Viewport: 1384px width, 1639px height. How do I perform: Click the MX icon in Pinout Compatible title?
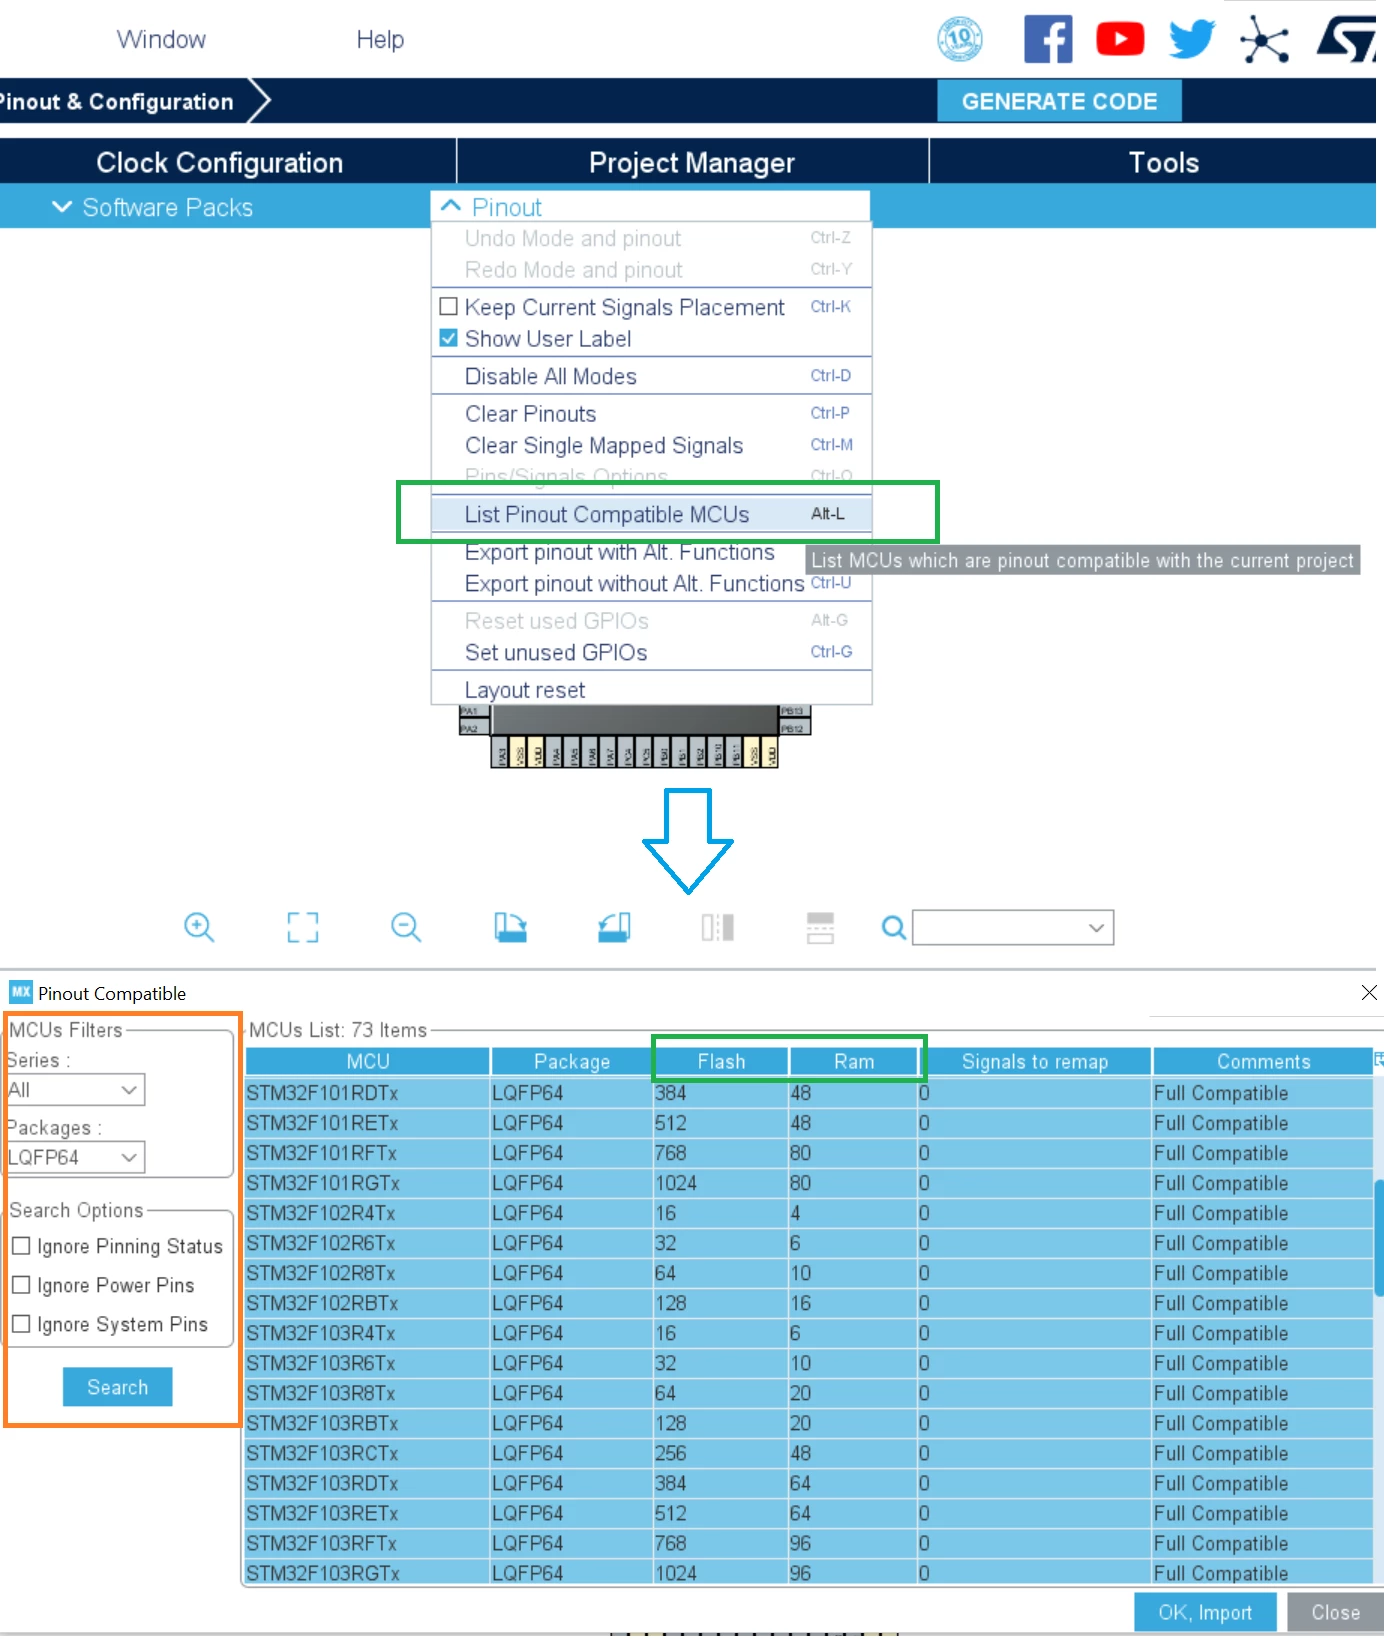coord(21,992)
